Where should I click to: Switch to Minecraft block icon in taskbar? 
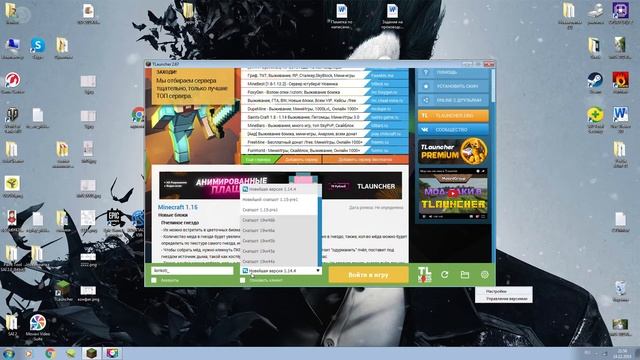[x=92, y=353]
